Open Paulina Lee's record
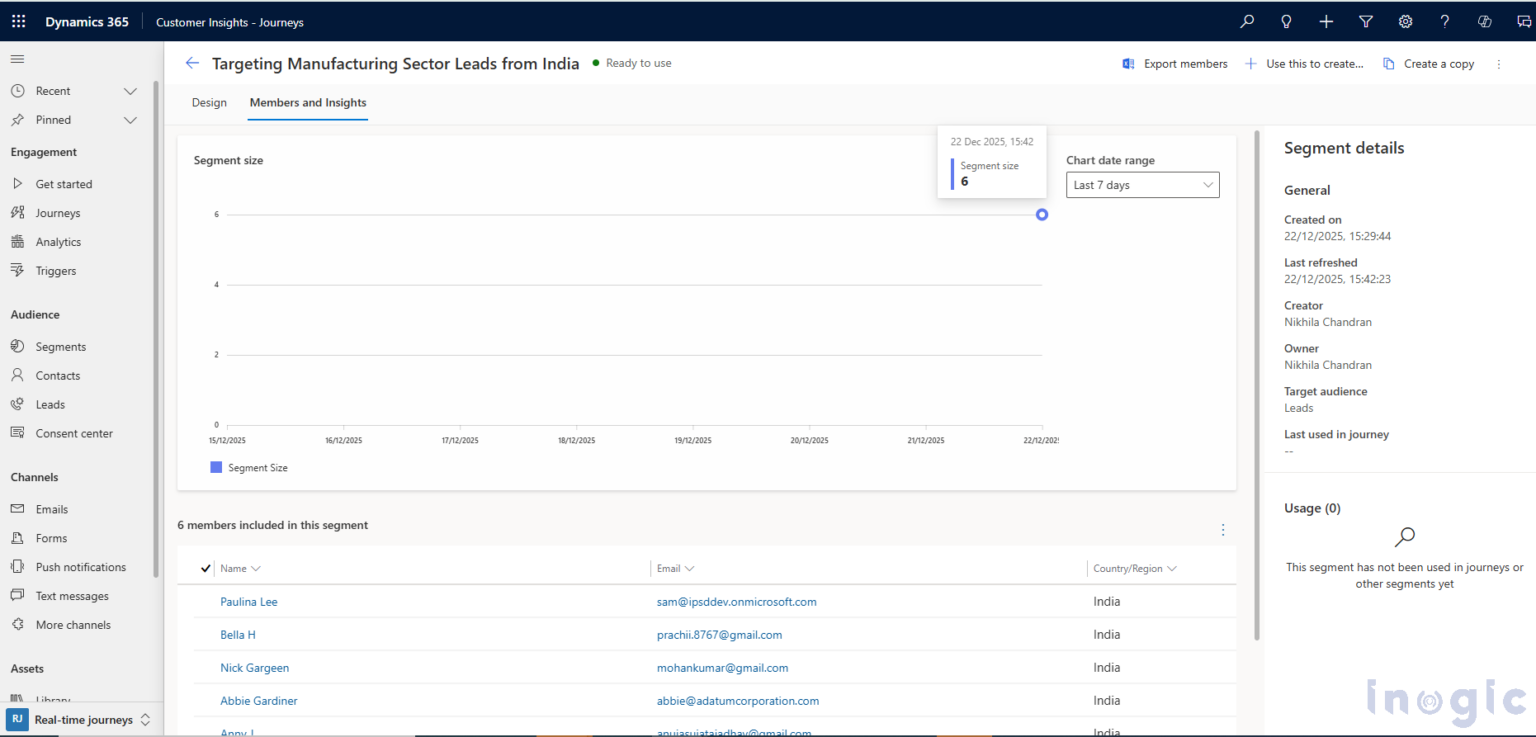The image size is (1536, 737). [249, 601]
